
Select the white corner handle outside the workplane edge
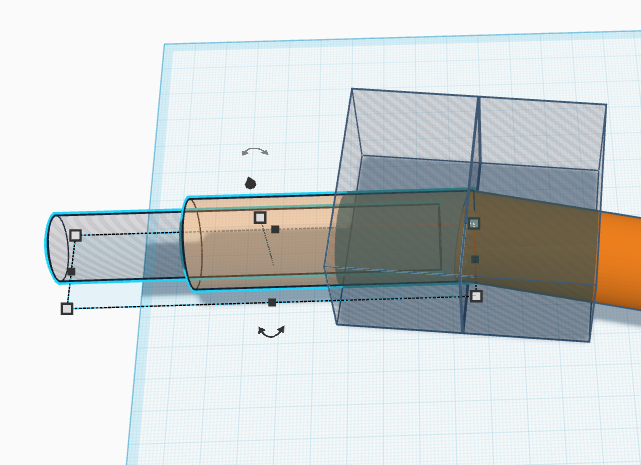67,308
